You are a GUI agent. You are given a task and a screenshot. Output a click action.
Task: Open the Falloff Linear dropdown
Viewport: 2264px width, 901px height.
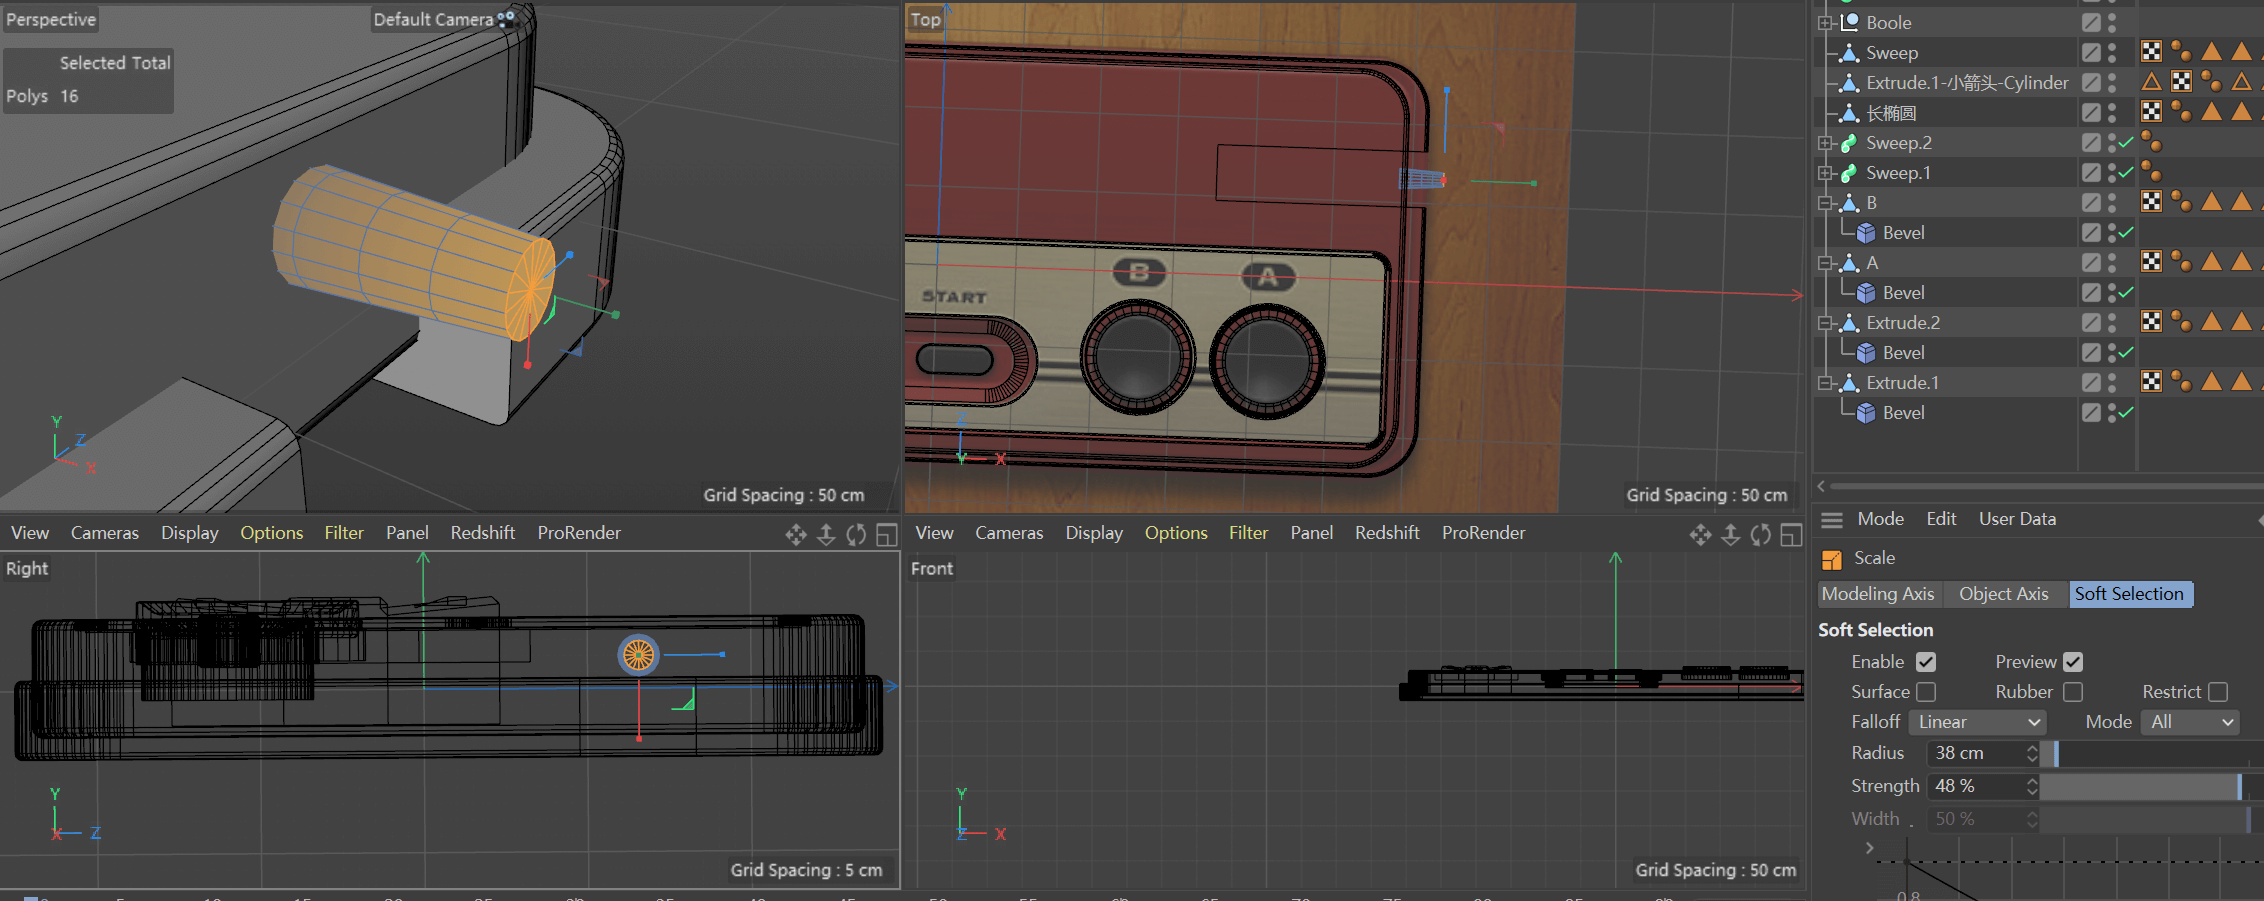[1977, 722]
